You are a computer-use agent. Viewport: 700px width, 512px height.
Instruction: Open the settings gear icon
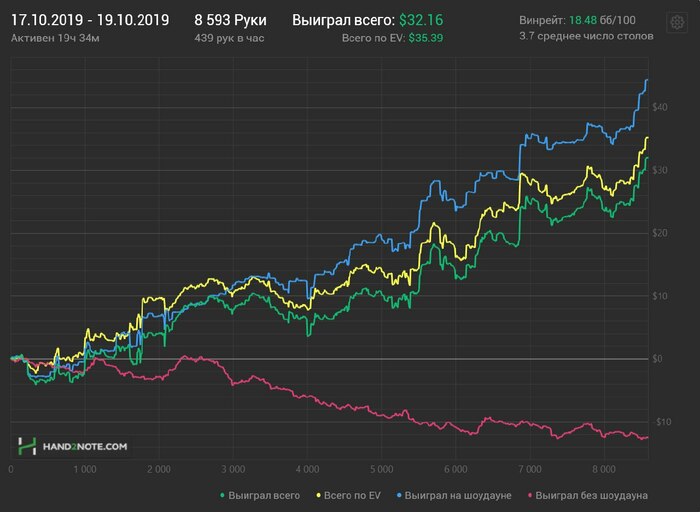click(x=677, y=22)
